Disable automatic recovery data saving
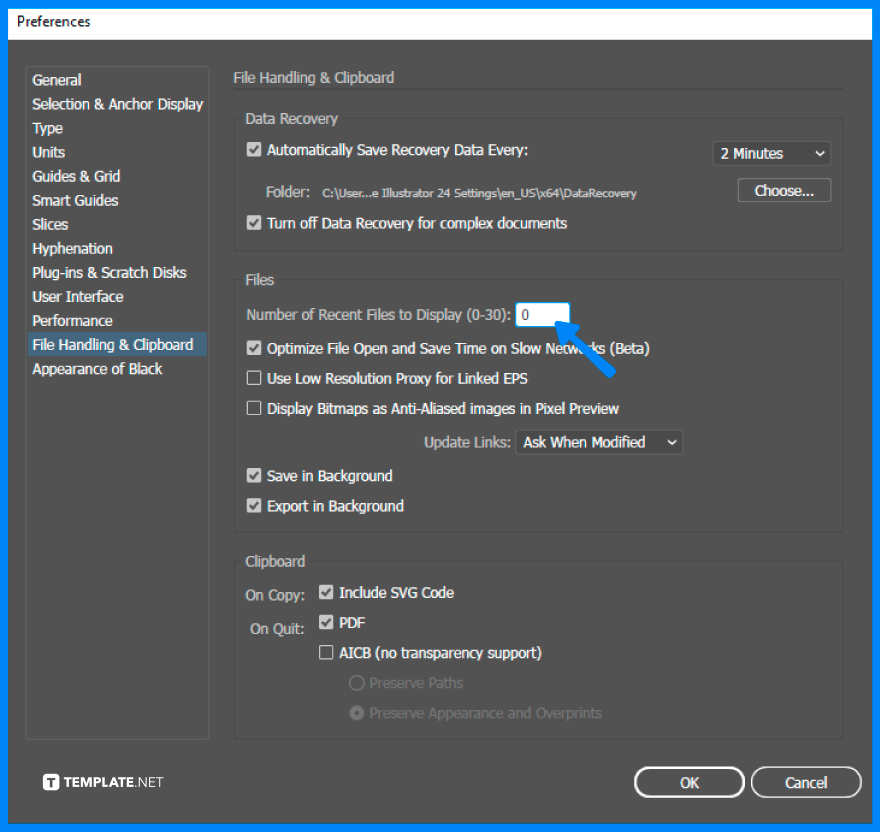880x832 pixels. [253, 149]
